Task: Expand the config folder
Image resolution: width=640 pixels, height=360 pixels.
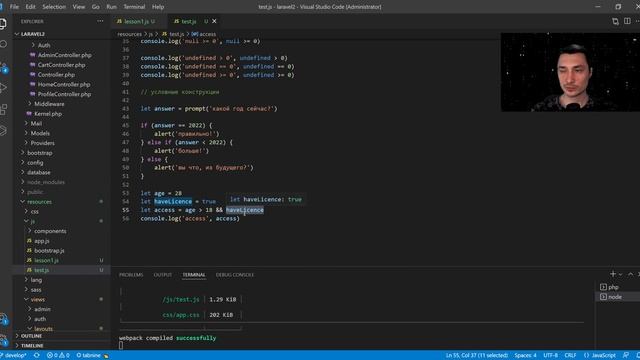Action: [35, 163]
